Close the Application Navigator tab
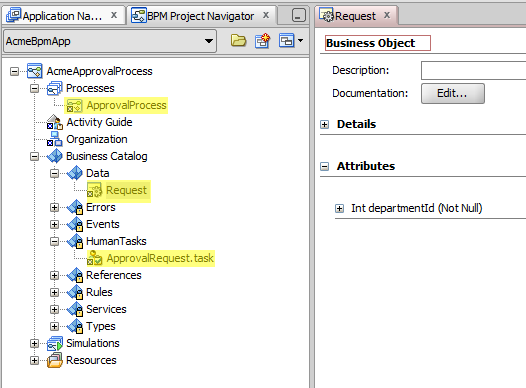Screen dimensions: 526x388 (114, 15)
